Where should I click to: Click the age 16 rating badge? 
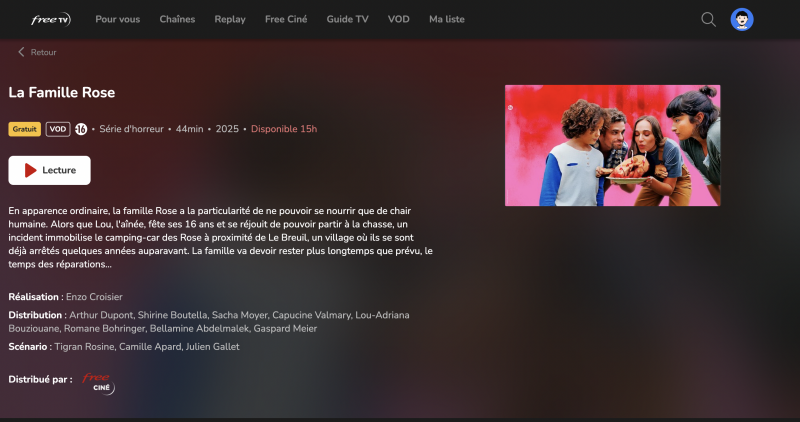tap(81, 129)
